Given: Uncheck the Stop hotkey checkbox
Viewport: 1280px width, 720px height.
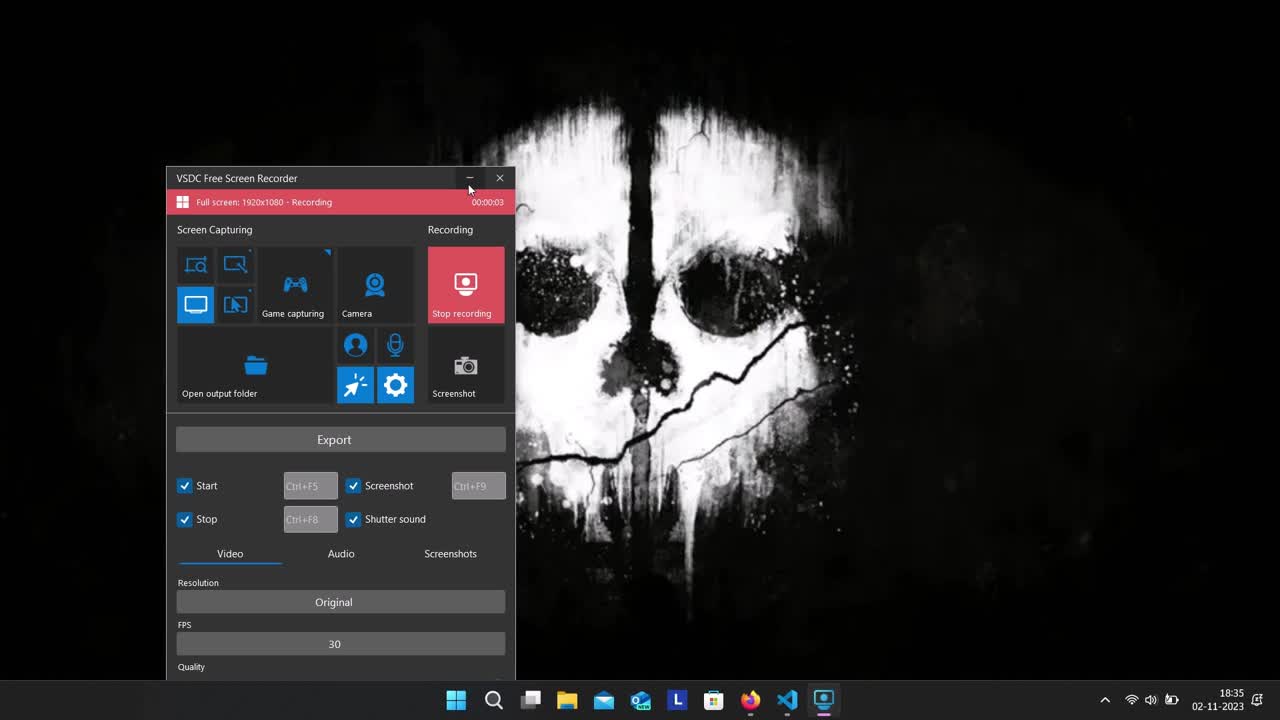Looking at the screenshot, I should pyautogui.click(x=185, y=519).
